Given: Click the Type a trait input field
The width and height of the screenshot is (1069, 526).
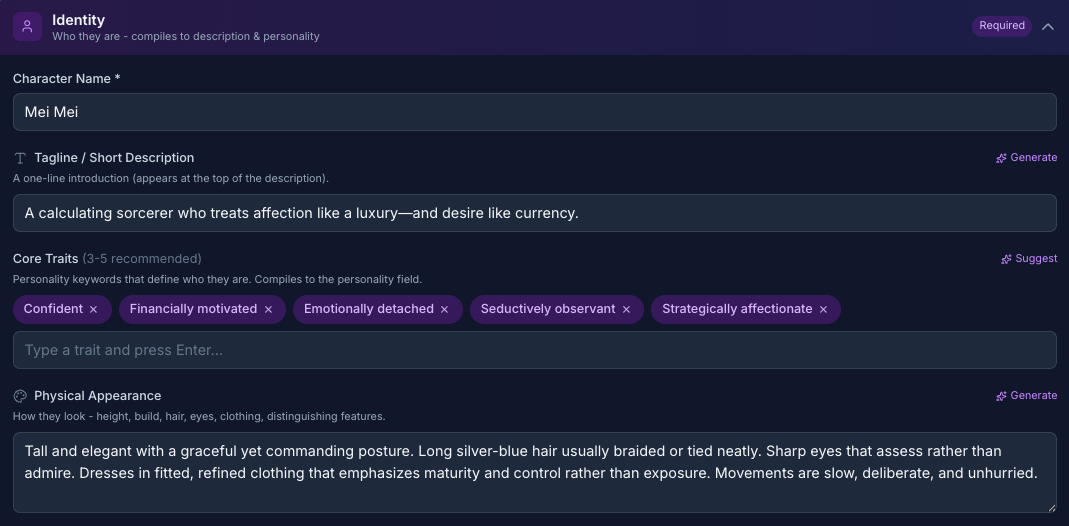Looking at the screenshot, I should (x=534, y=350).
